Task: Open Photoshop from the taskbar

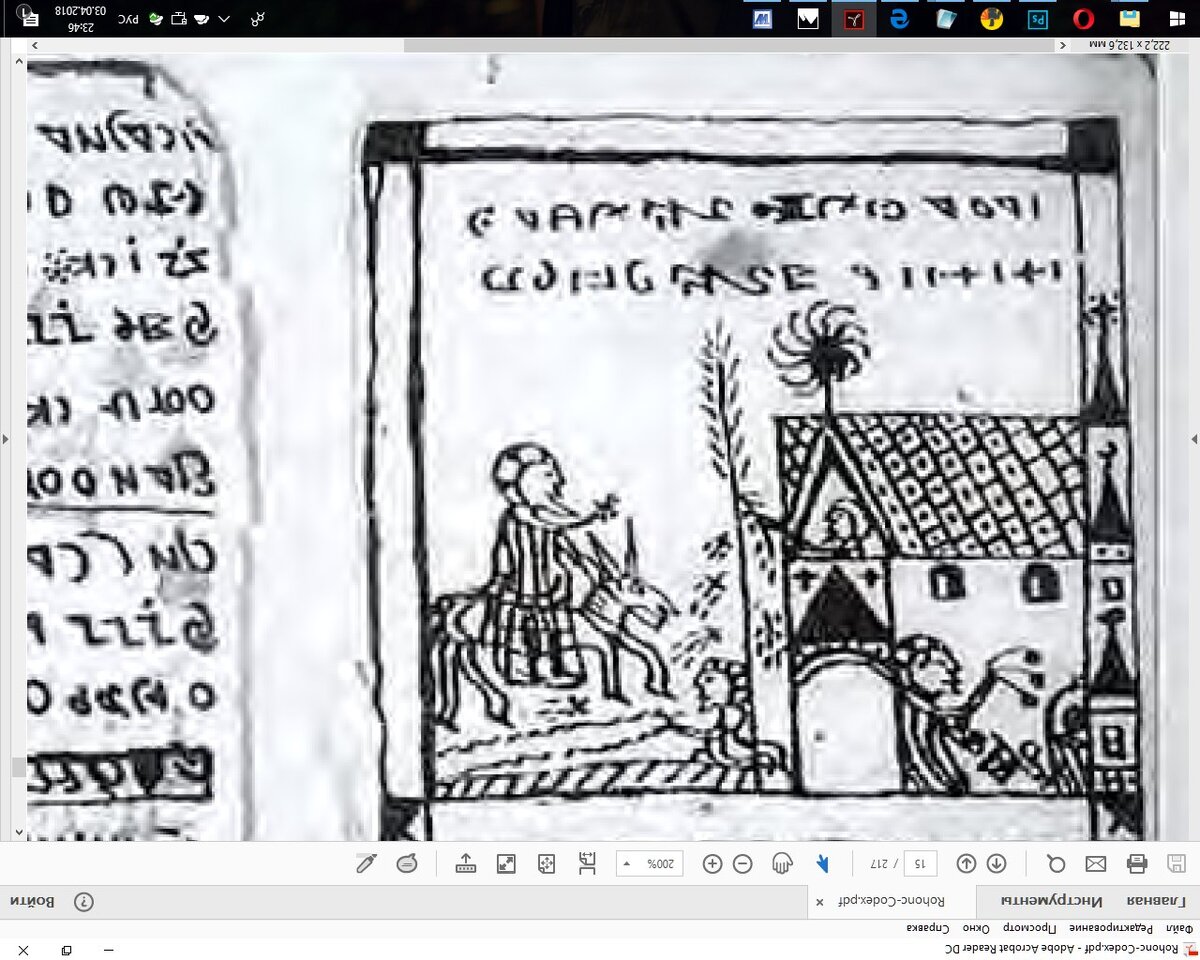Action: 1038,18
